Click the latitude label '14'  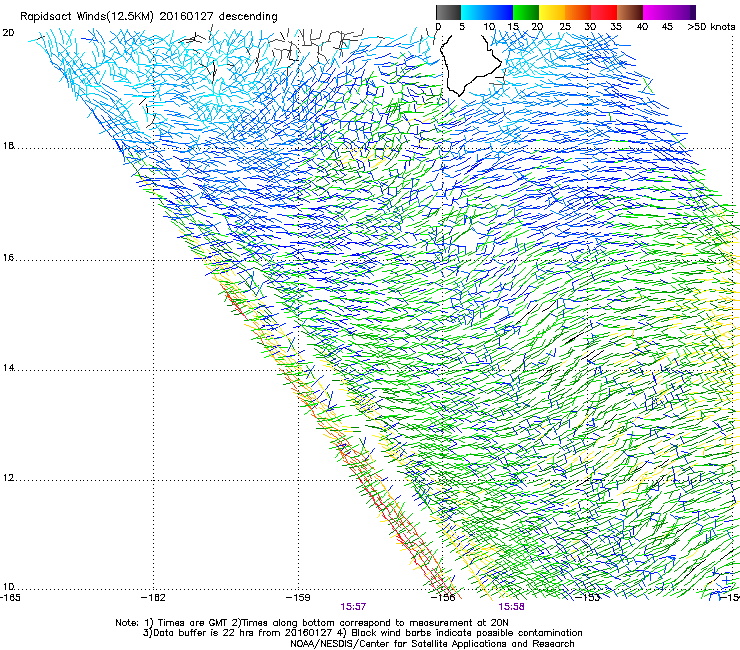tap(8, 368)
